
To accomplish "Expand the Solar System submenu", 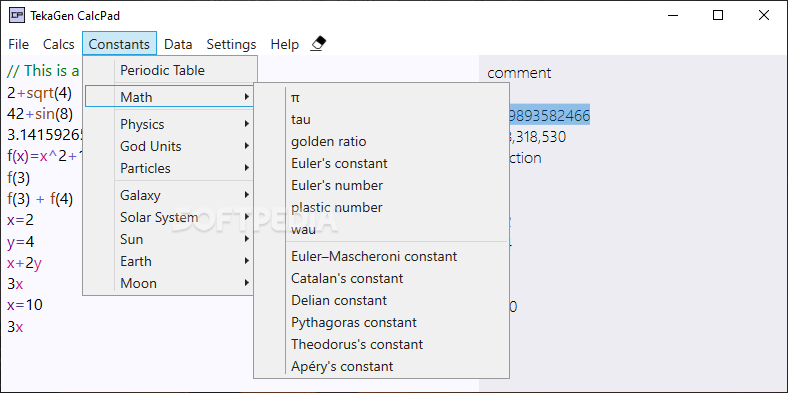I will click(x=170, y=217).
